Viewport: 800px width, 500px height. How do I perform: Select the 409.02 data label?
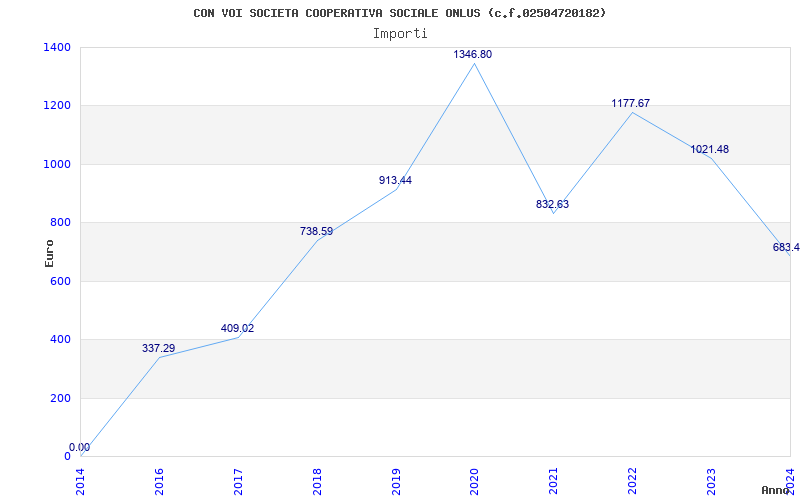point(237,329)
